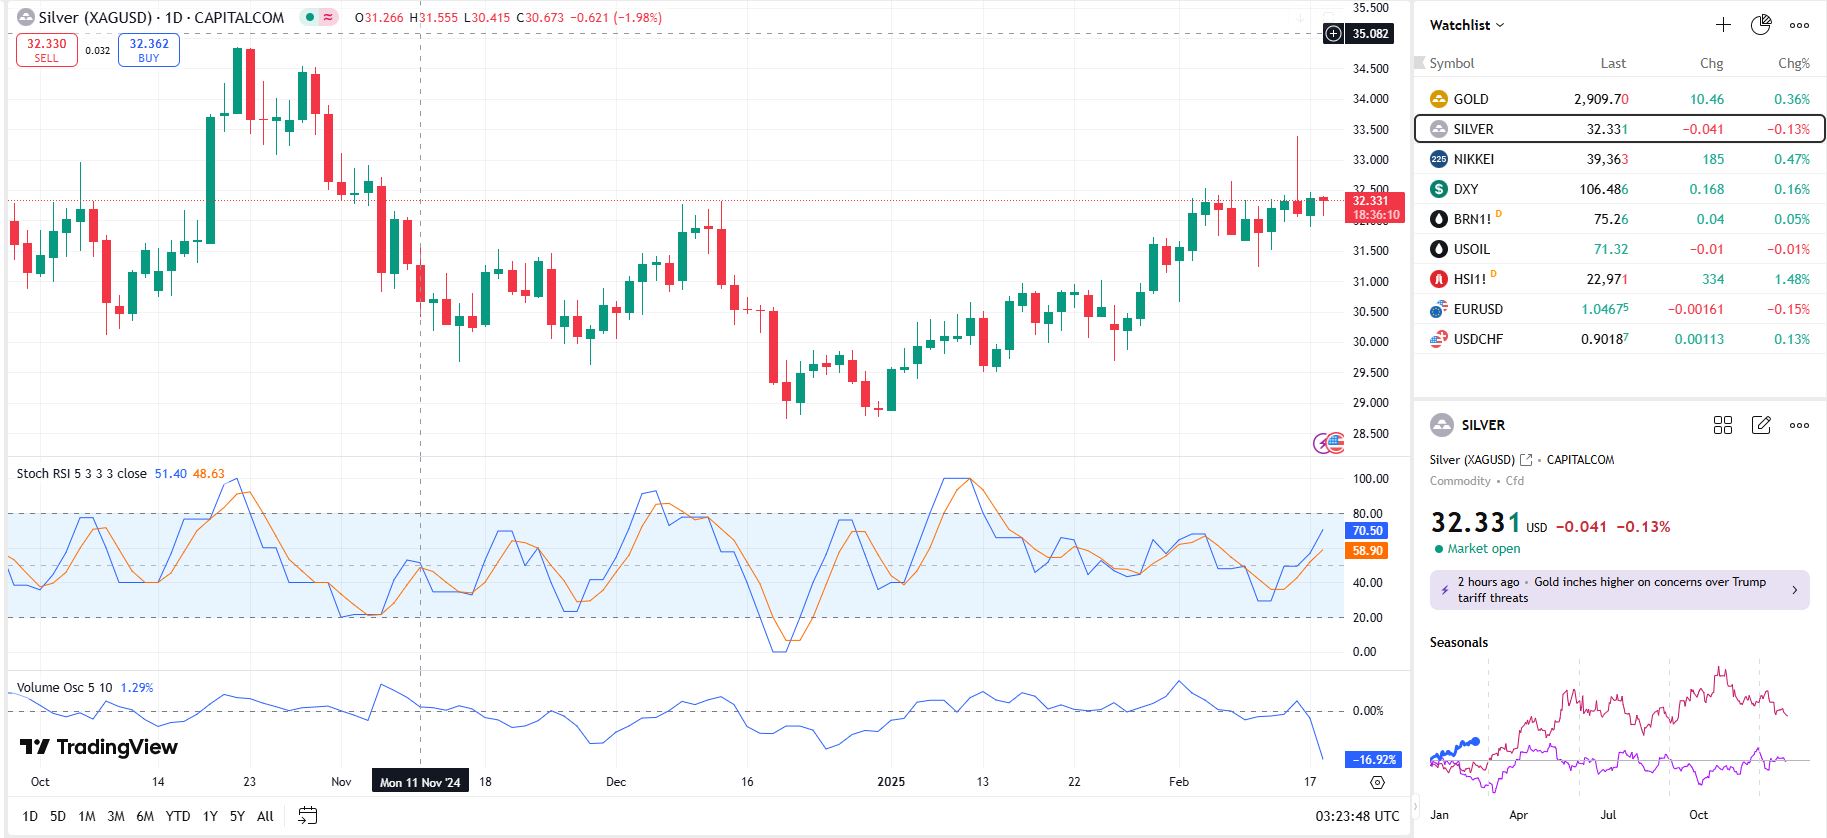Toggle the pink approximate data indicator in header

click(328, 17)
